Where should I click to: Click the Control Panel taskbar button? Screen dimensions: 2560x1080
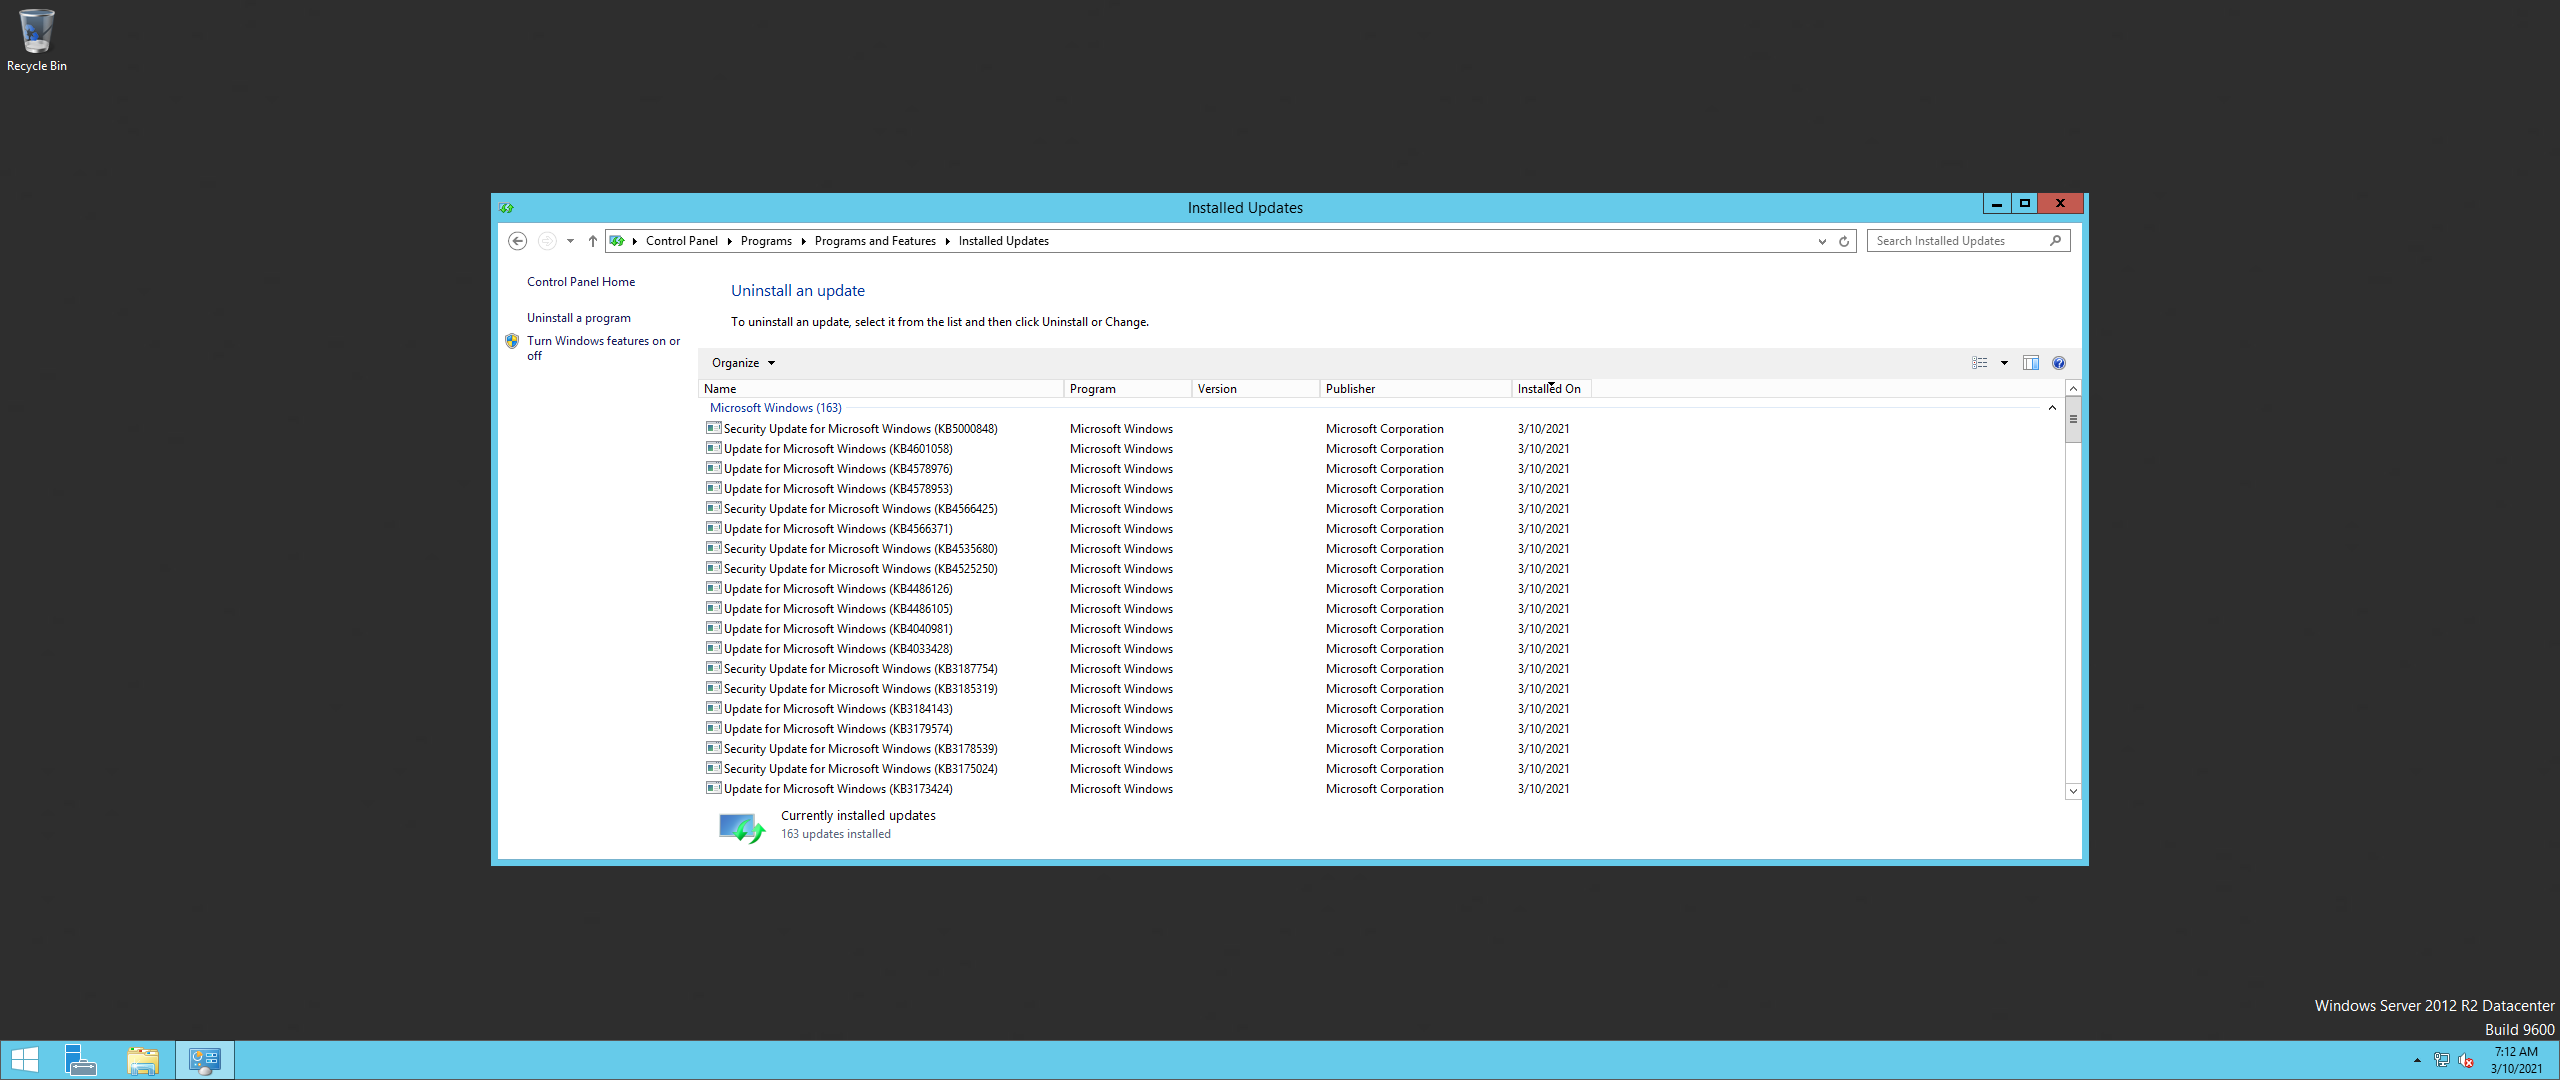pyautogui.click(x=205, y=1060)
